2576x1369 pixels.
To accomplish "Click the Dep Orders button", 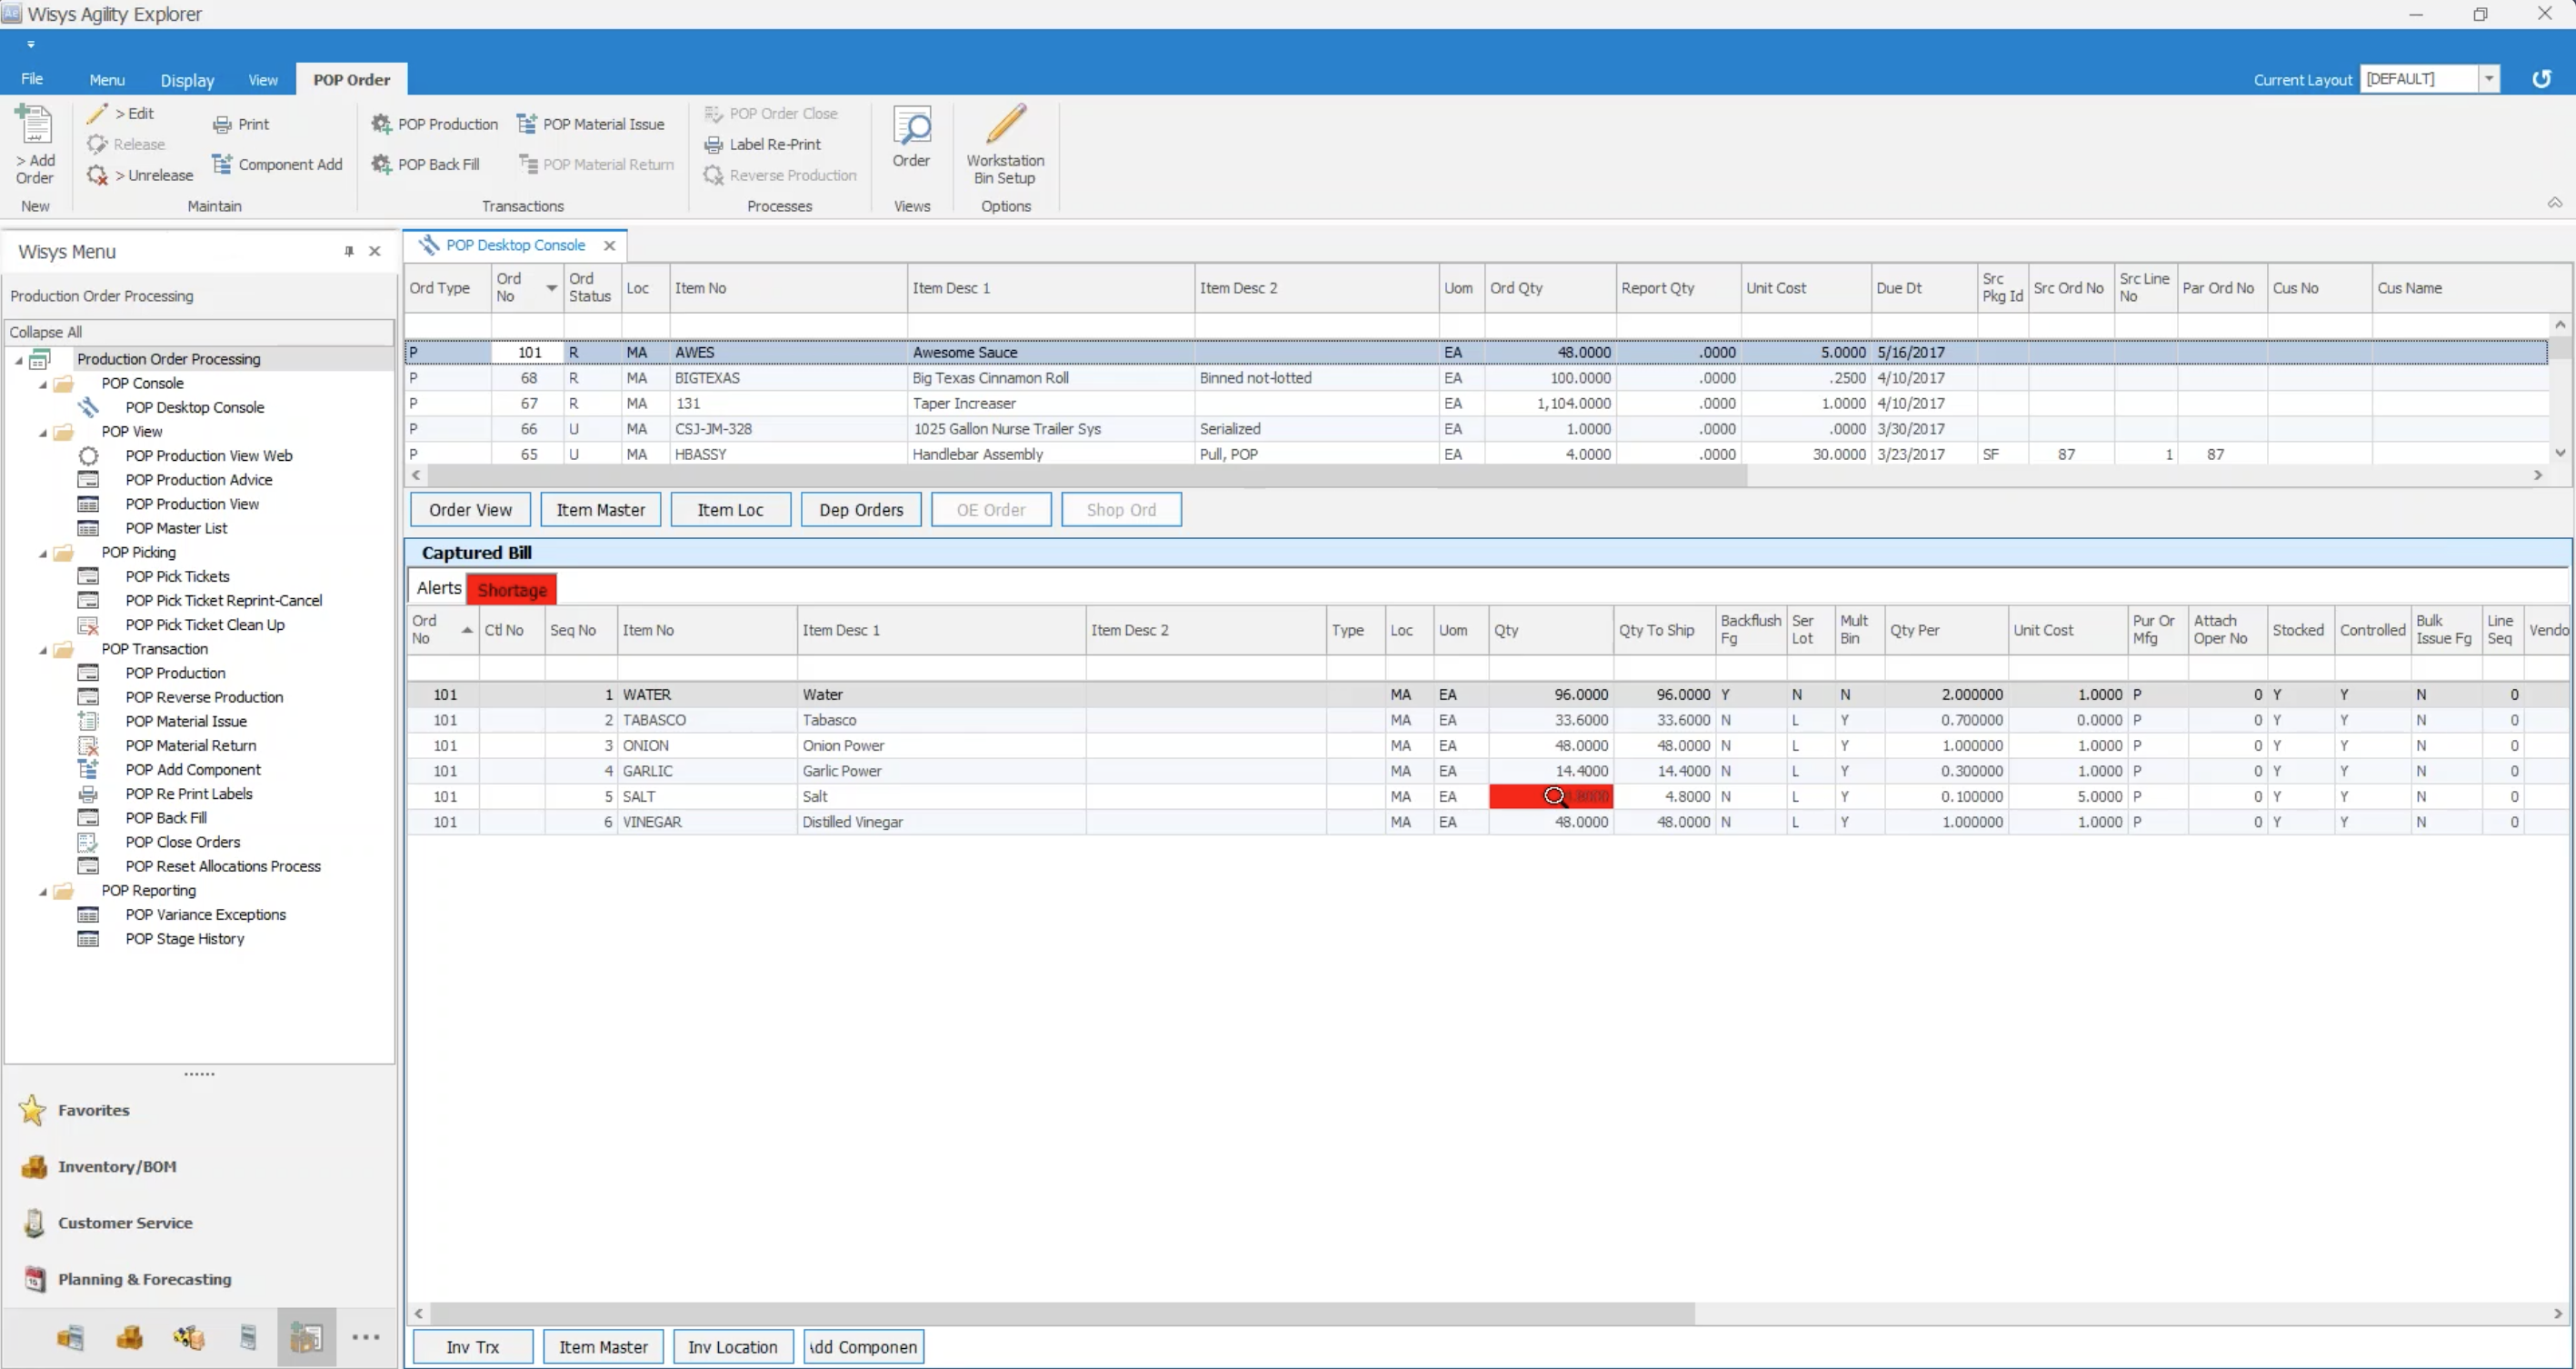I will click(x=861, y=510).
